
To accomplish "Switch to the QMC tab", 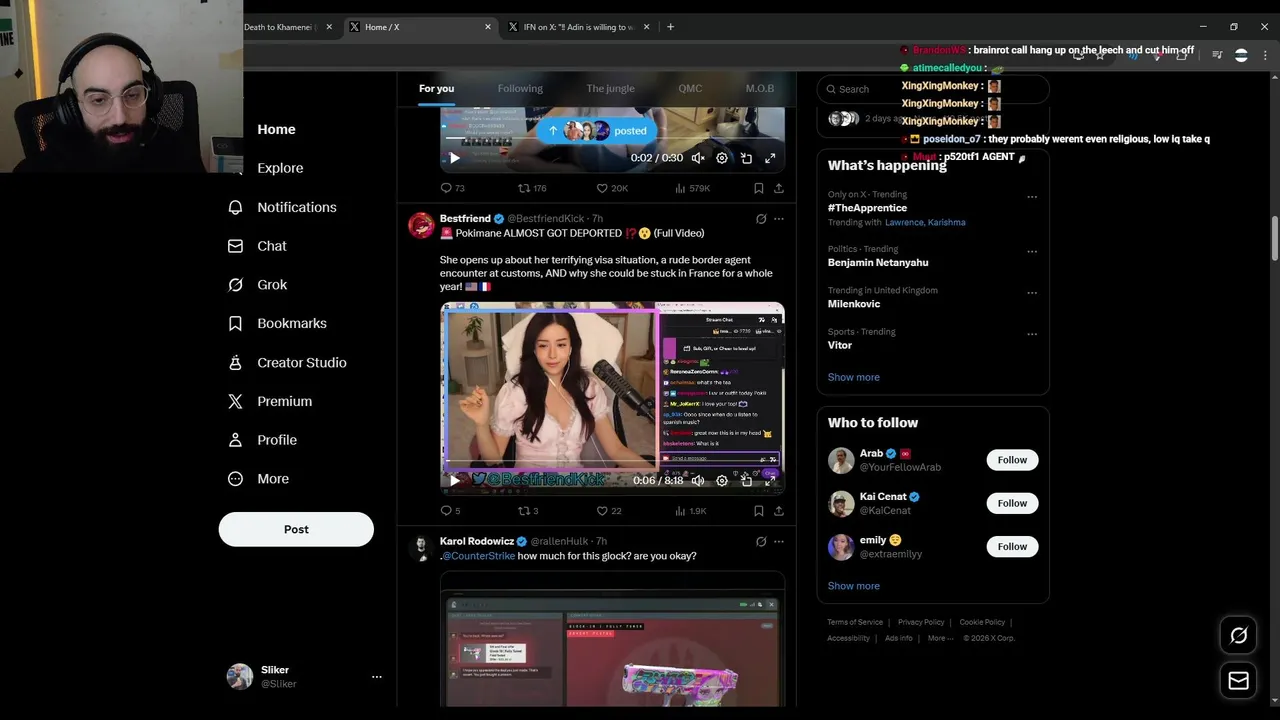I will pos(690,89).
